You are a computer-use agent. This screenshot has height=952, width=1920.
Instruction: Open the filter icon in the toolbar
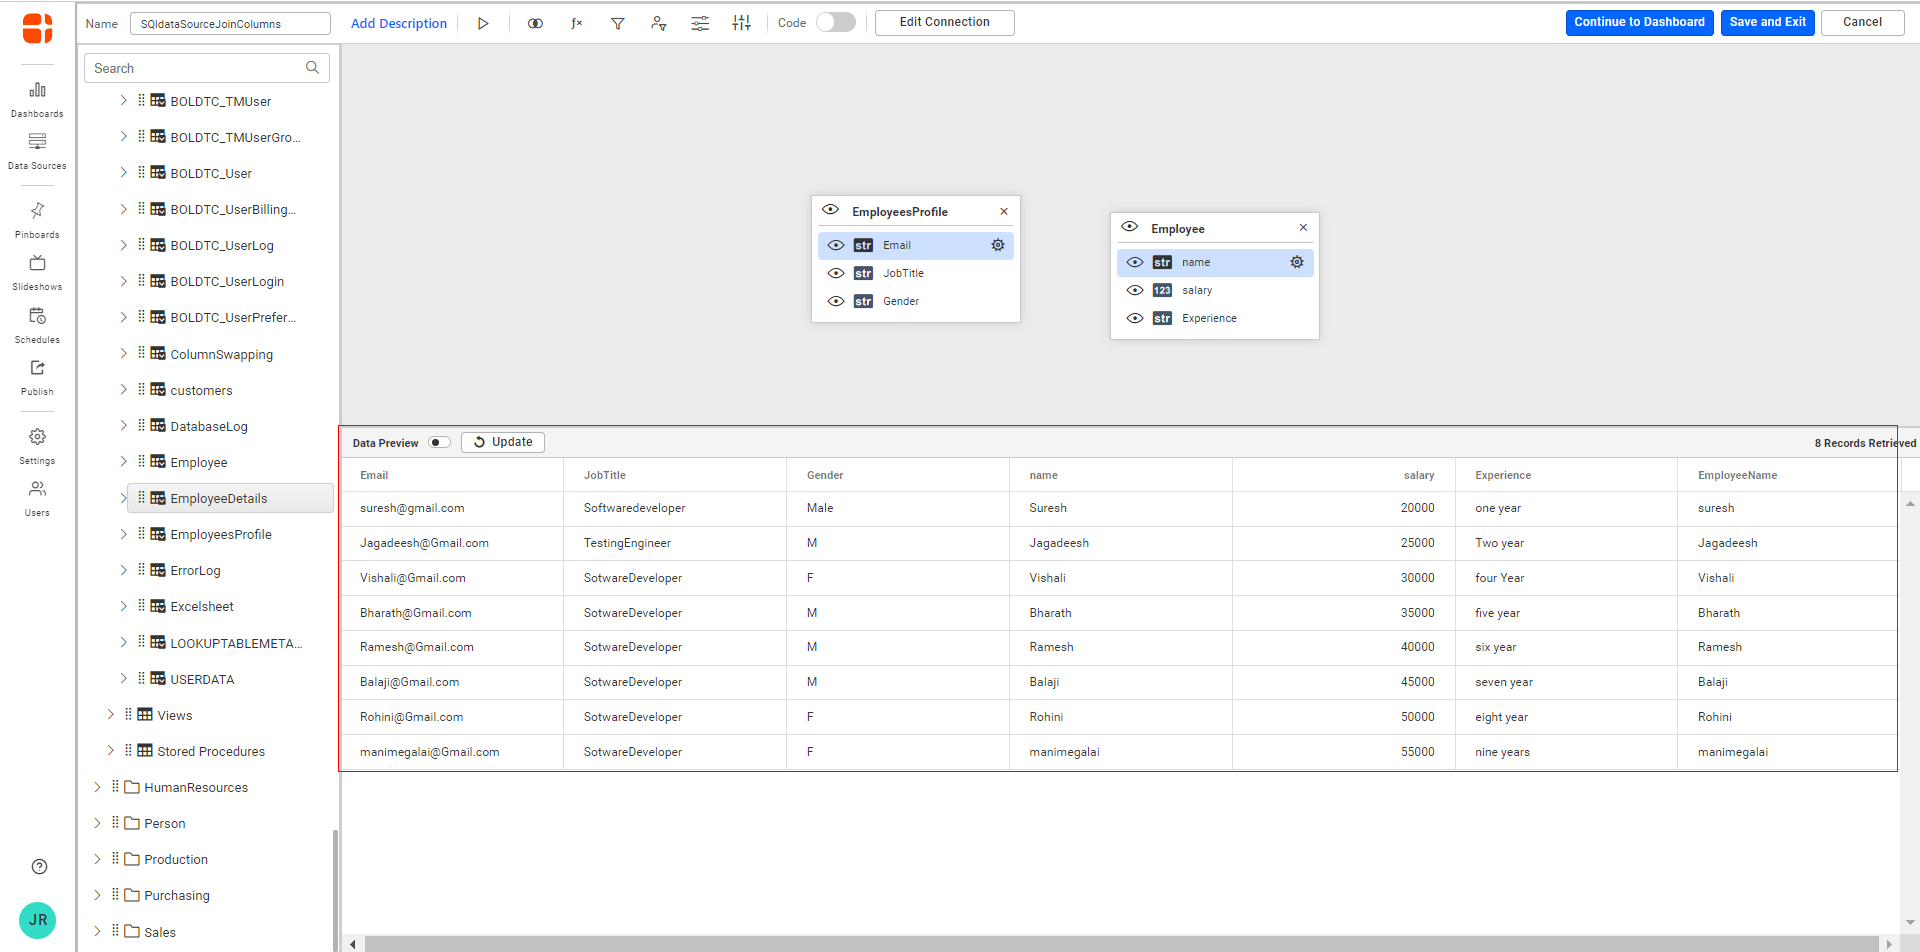click(617, 22)
